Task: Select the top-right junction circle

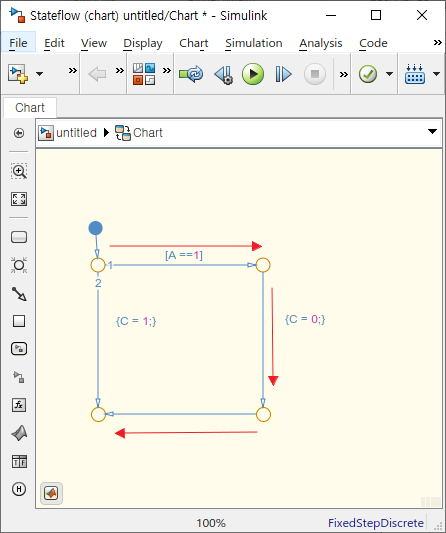Action: 263,265
